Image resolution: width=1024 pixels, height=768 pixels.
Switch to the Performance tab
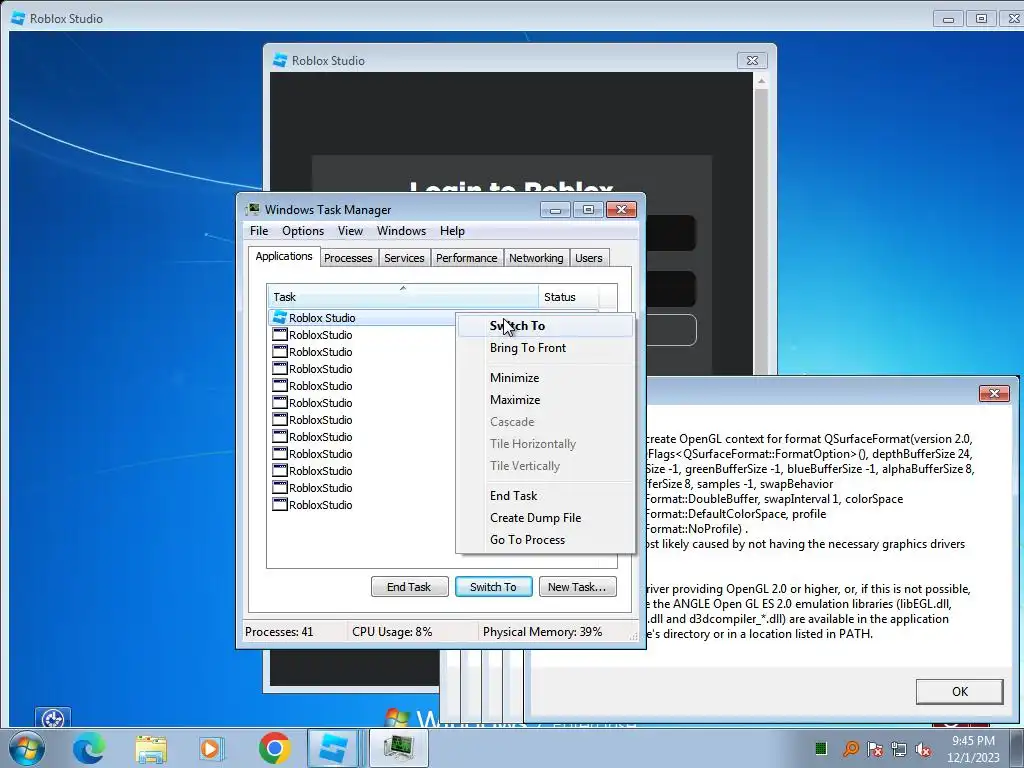[x=466, y=258]
